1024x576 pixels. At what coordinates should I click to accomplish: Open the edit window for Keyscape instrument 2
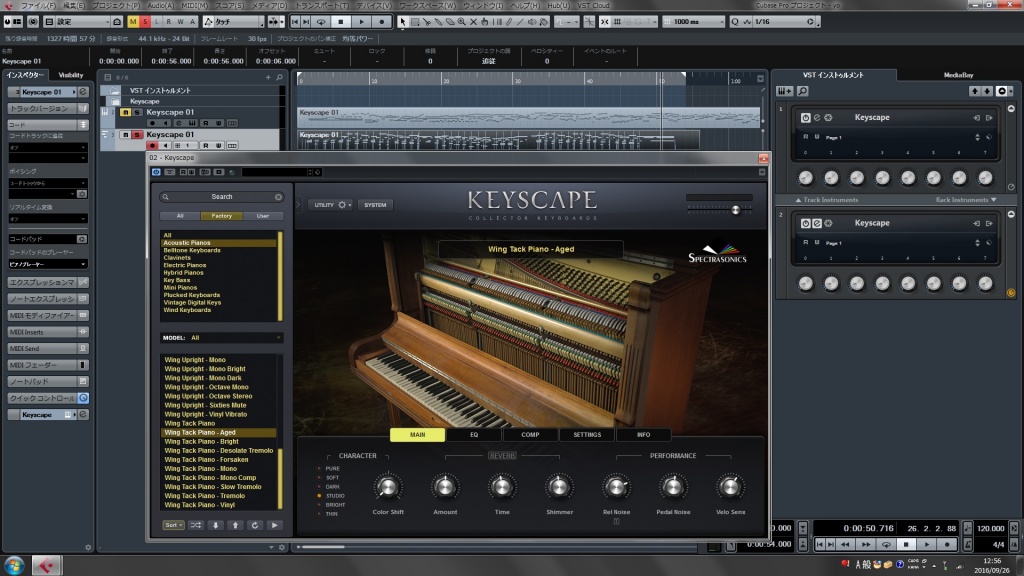pos(817,223)
